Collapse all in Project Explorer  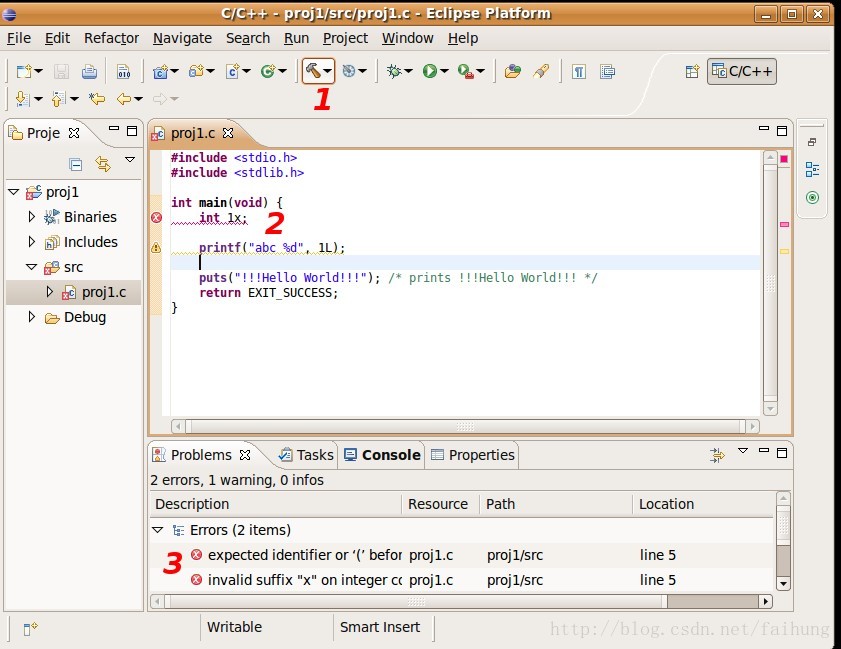click(76, 164)
